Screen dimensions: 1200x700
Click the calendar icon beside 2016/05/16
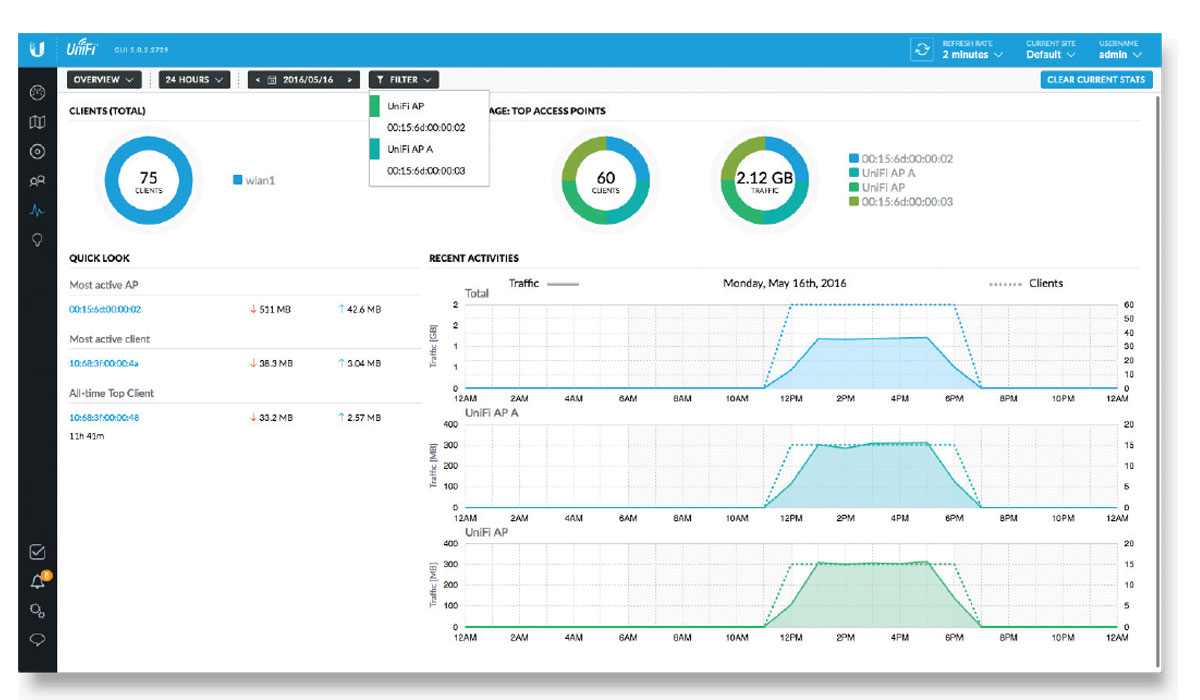[272, 79]
